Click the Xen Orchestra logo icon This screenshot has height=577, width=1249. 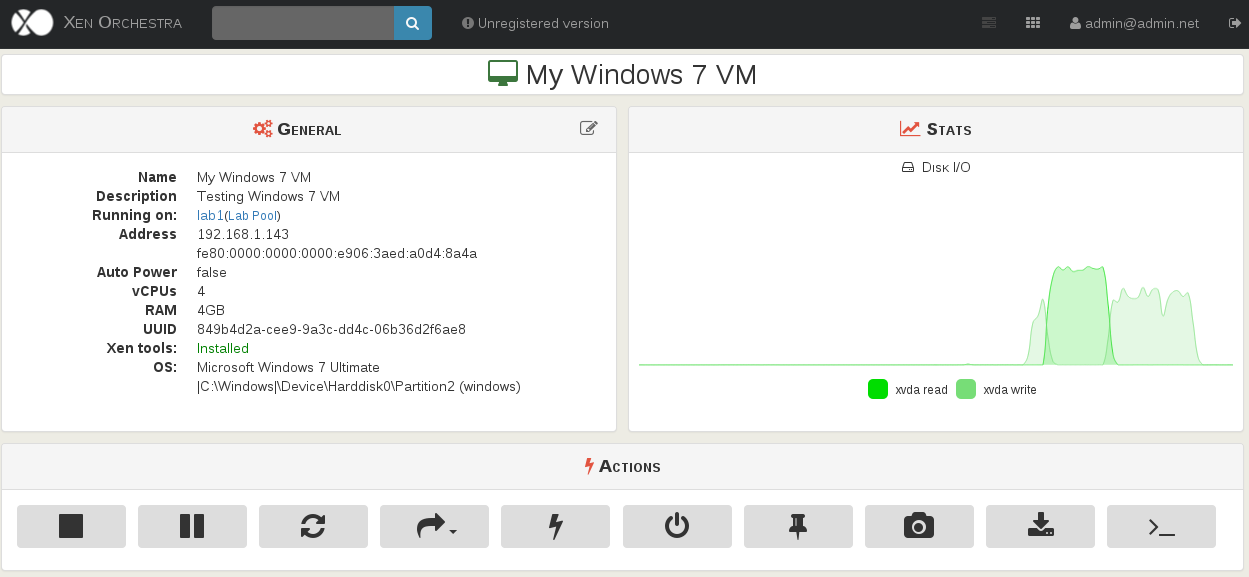click(x=32, y=23)
